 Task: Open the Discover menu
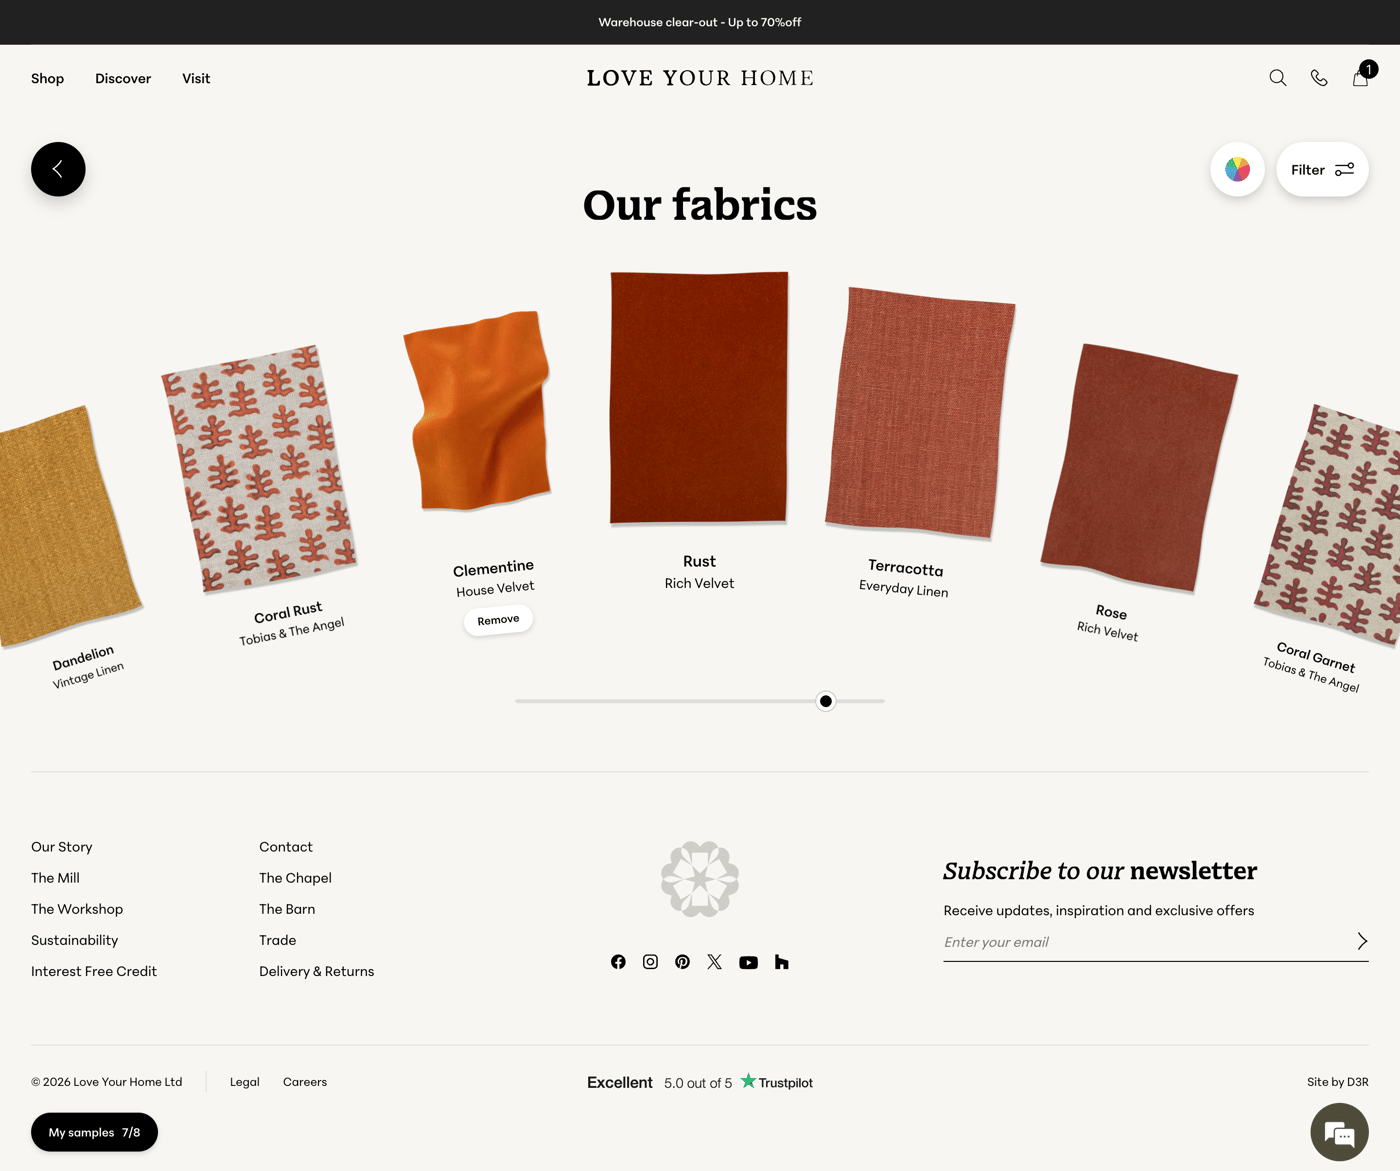(123, 78)
